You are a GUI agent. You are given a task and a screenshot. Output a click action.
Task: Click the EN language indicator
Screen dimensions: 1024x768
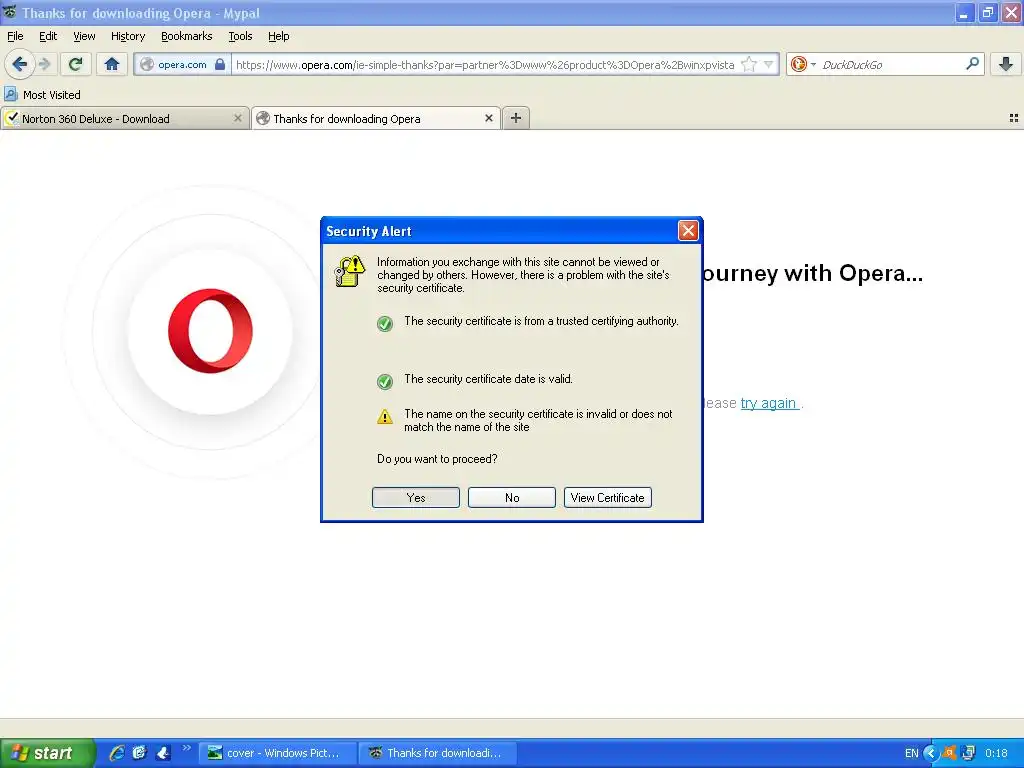click(912, 753)
